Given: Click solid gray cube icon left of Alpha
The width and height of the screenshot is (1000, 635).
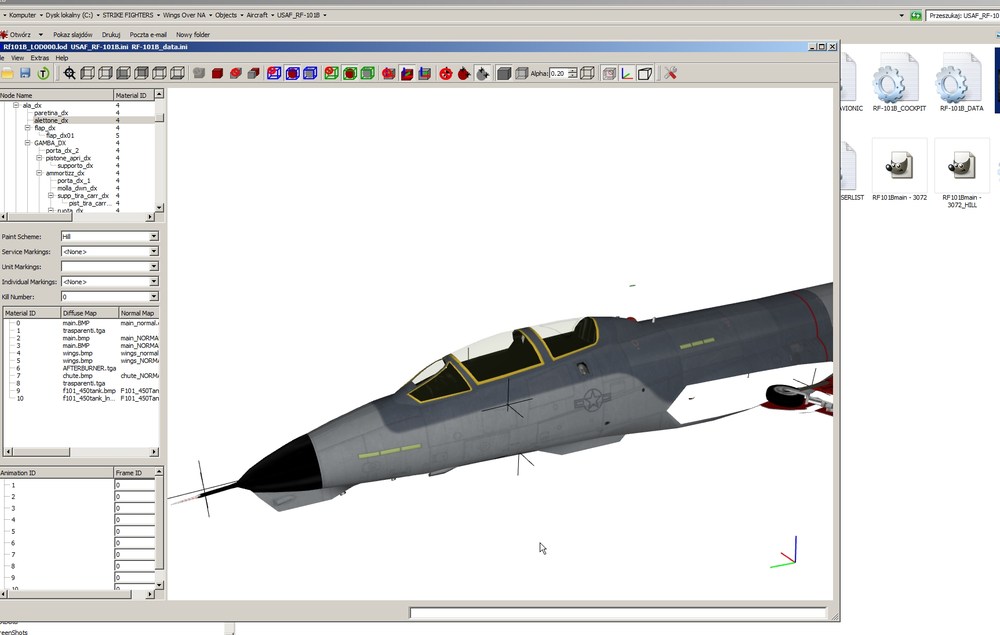Looking at the screenshot, I should tap(504, 73).
